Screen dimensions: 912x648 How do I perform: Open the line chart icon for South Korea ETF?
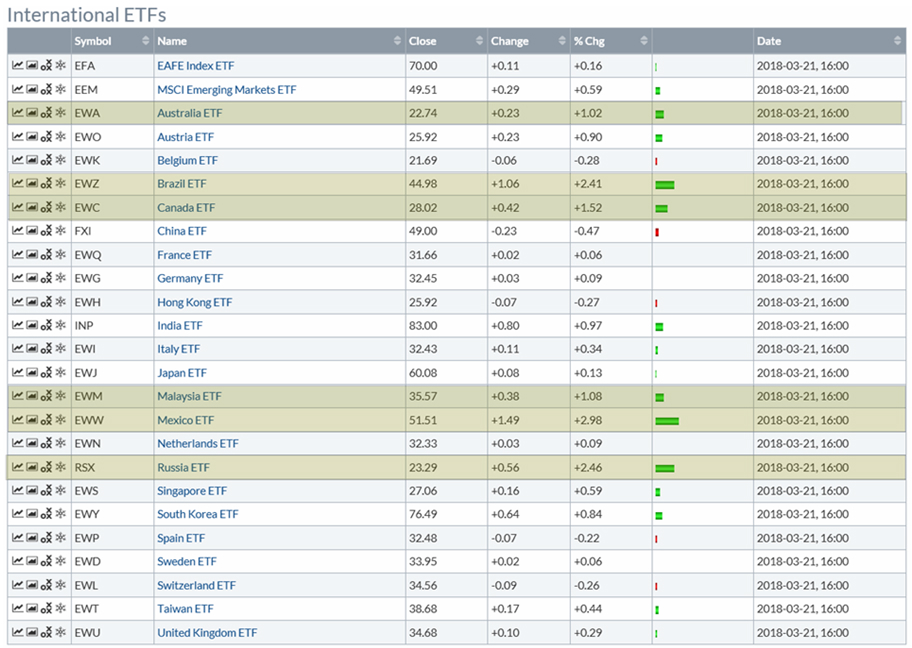[17, 515]
